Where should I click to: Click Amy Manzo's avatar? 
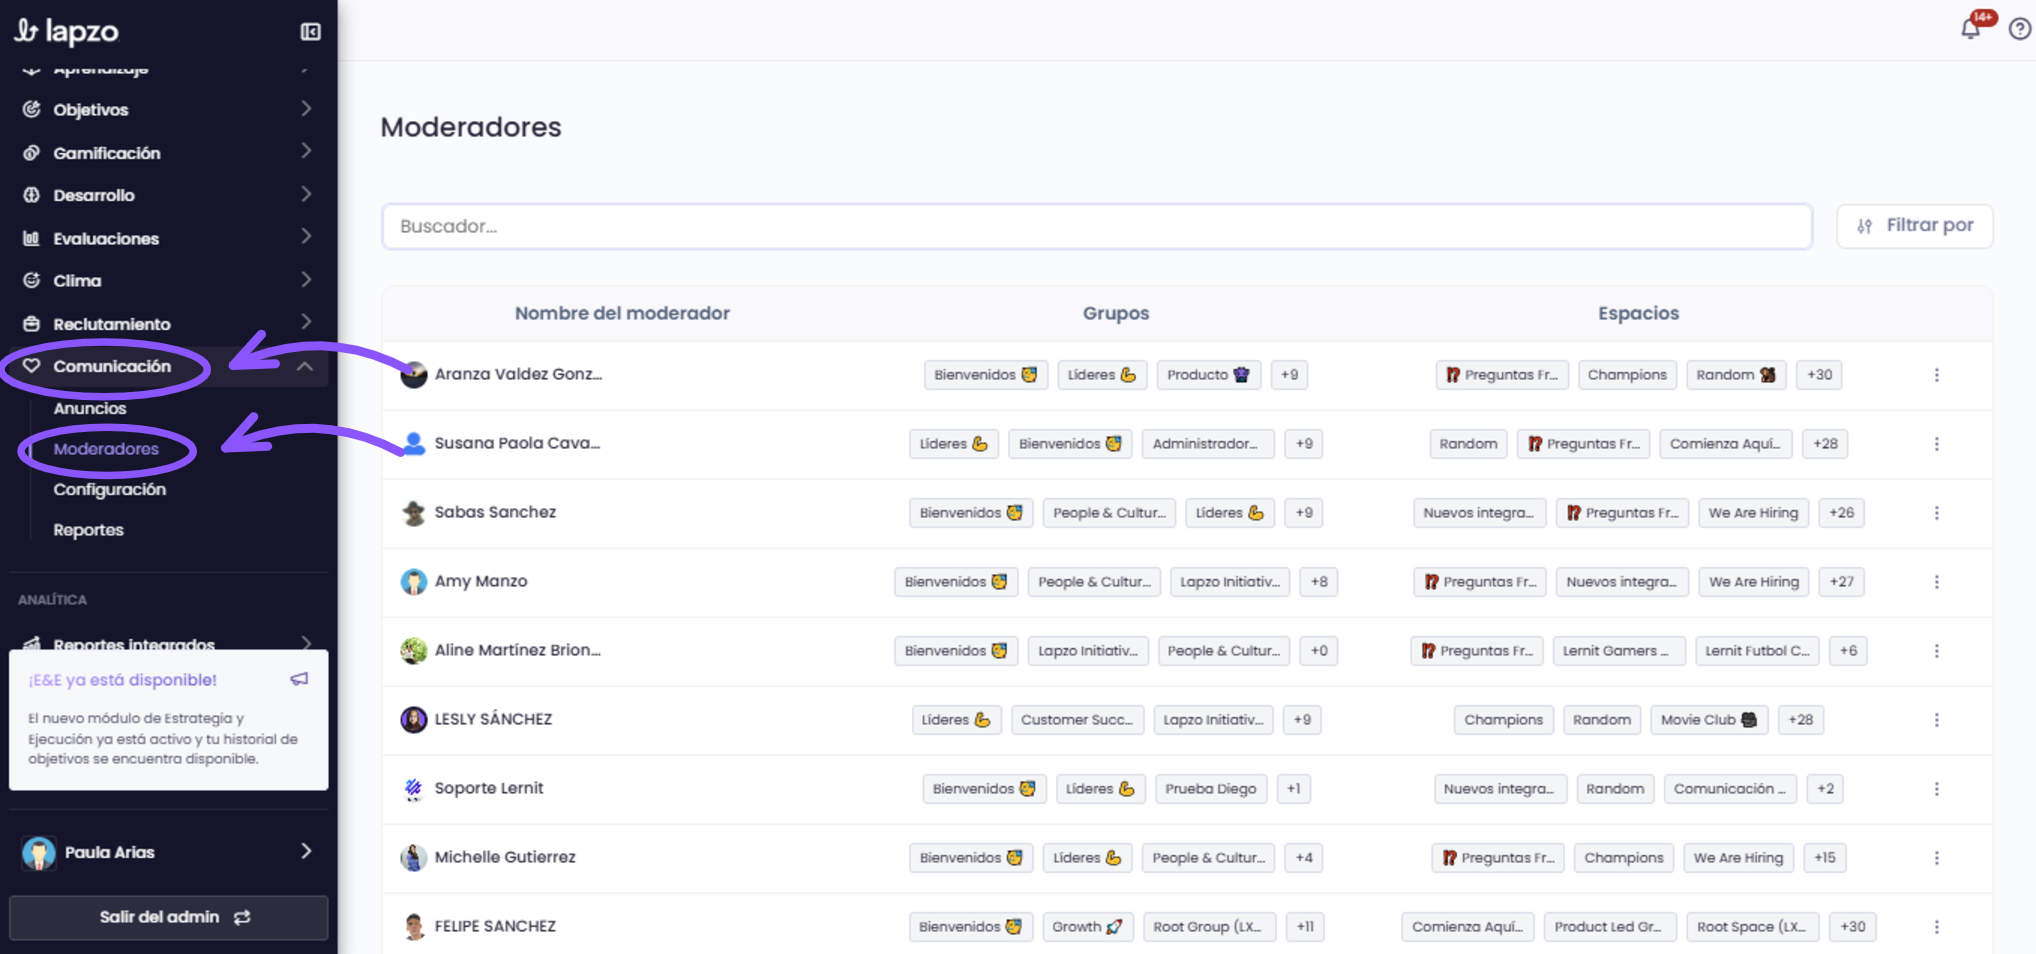(x=414, y=582)
